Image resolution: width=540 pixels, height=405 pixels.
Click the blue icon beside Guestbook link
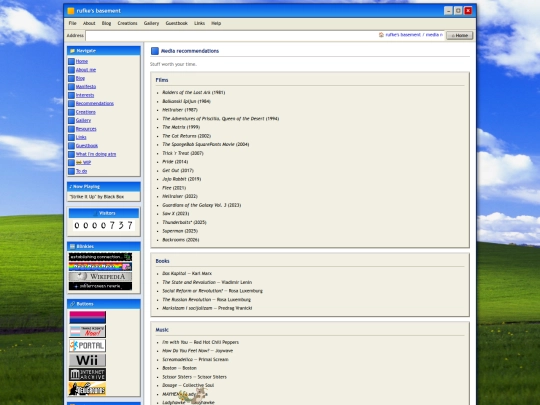71,146
